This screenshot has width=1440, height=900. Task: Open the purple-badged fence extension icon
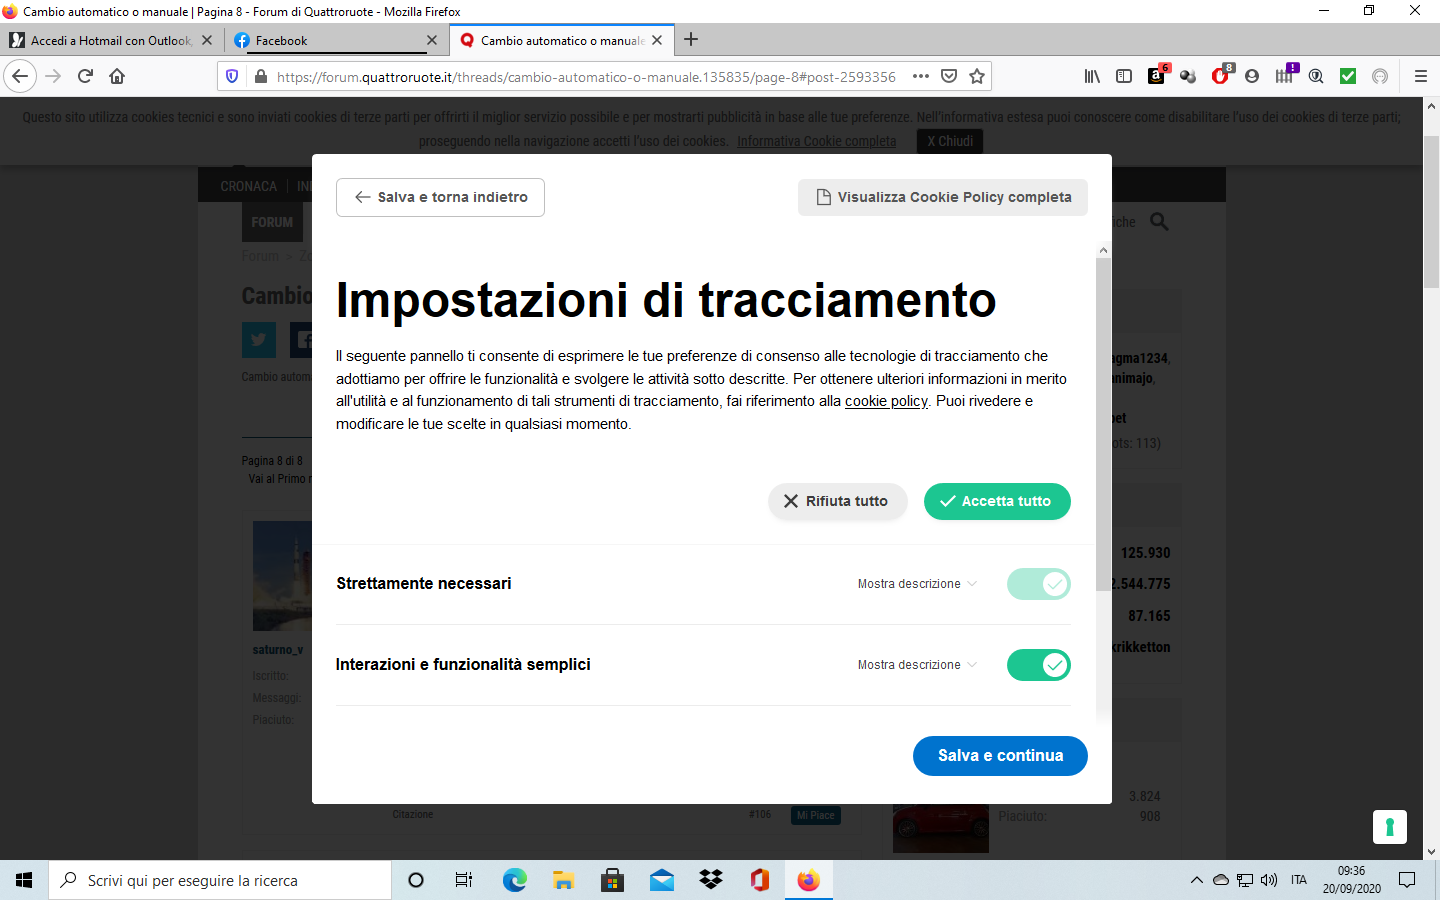pyautogui.click(x=1285, y=76)
